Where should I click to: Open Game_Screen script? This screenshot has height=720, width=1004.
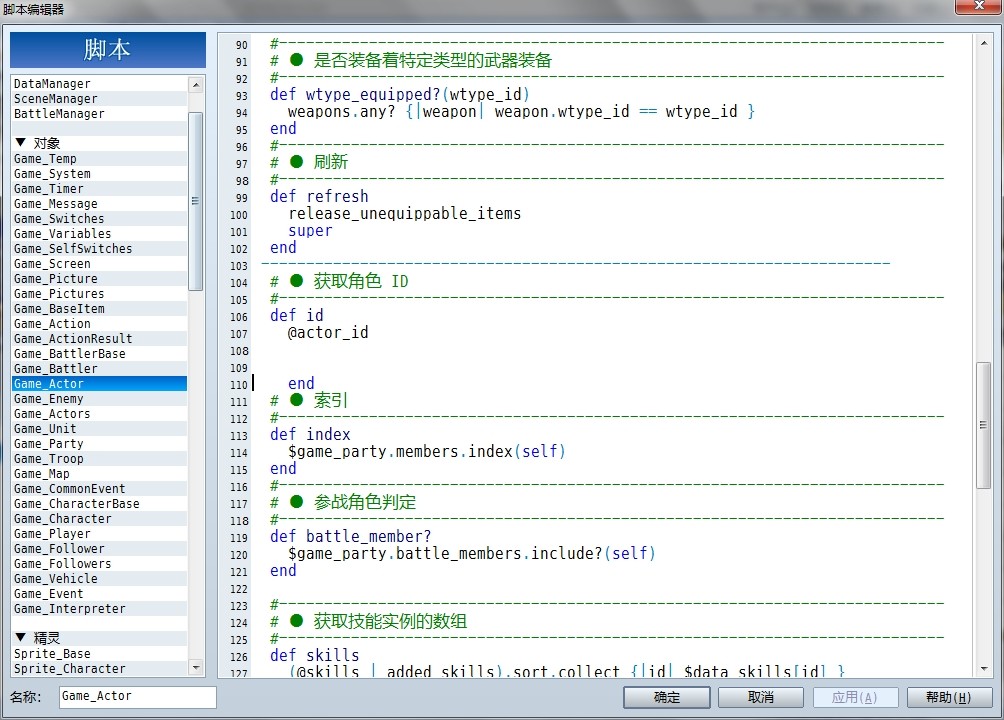click(x=99, y=264)
